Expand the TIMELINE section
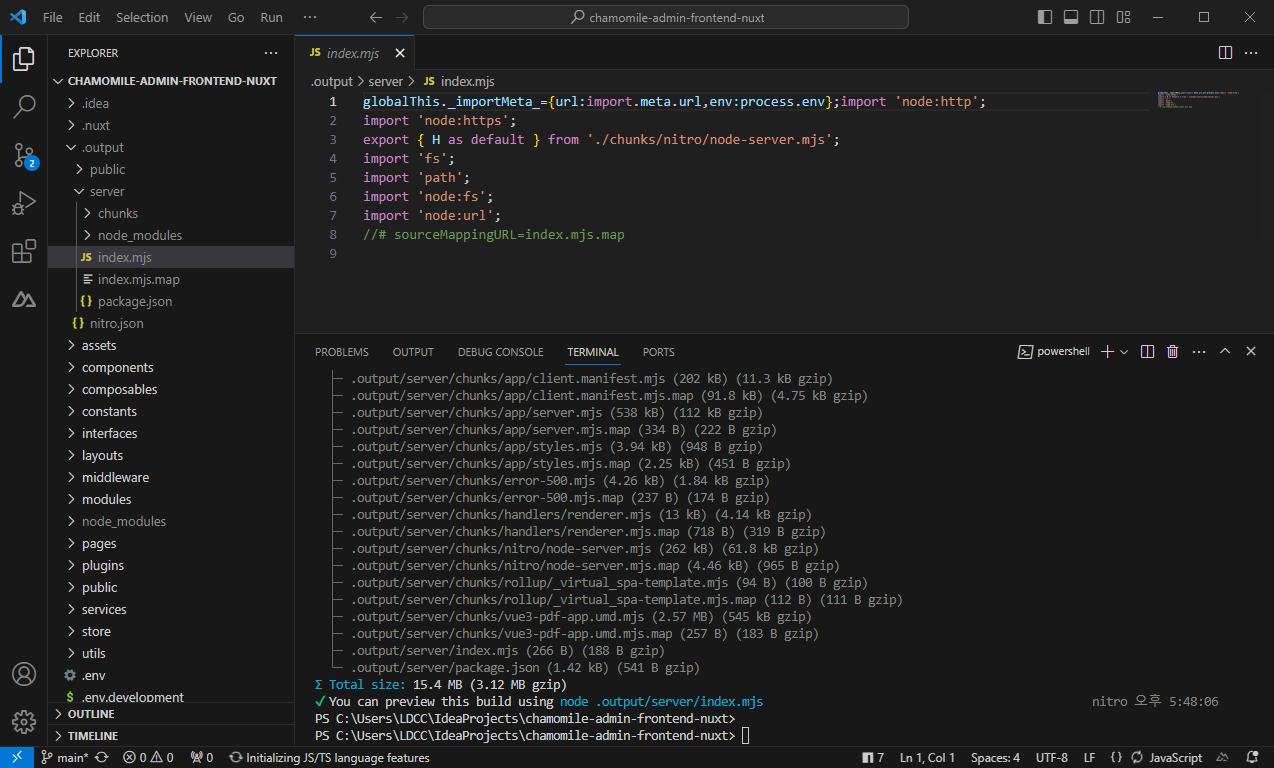This screenshot has width=1274, height=768. pos(171,736)
